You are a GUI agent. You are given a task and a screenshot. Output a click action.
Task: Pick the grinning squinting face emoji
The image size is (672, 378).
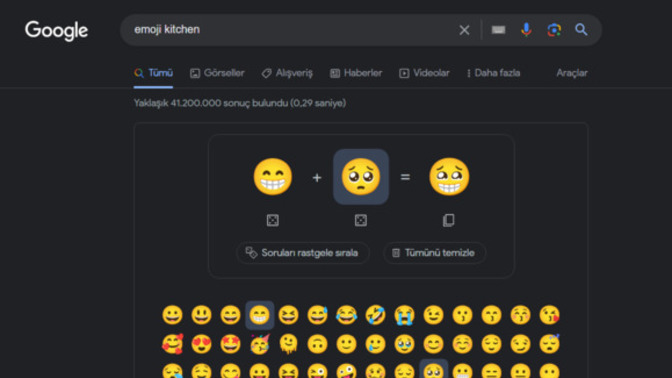288,315
